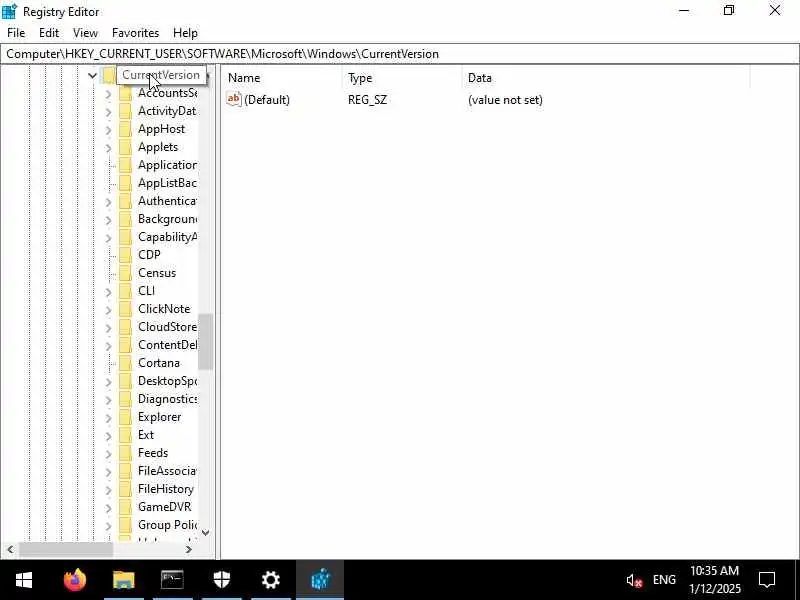The height and width of the screenshot is (600, 800).
Task: Click the REG_SZ type cell
Action: (367, 99)
